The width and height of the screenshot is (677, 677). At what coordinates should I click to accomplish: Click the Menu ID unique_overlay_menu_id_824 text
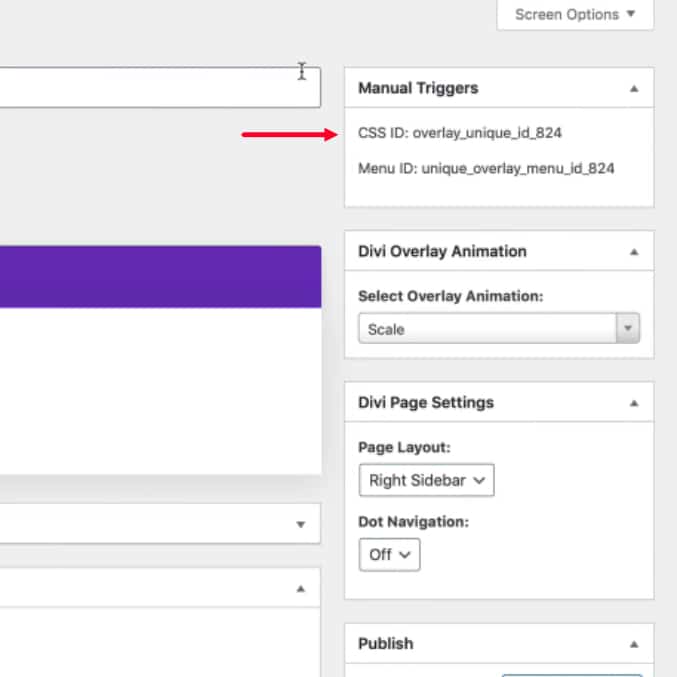coord(486,169)
